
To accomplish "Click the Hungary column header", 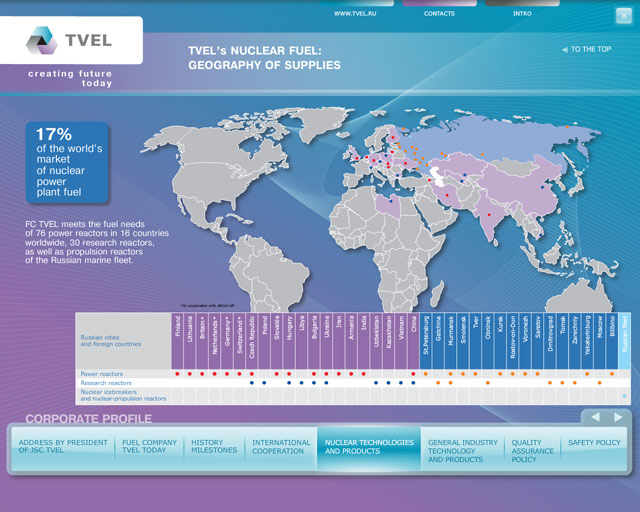I will (289, 341).
